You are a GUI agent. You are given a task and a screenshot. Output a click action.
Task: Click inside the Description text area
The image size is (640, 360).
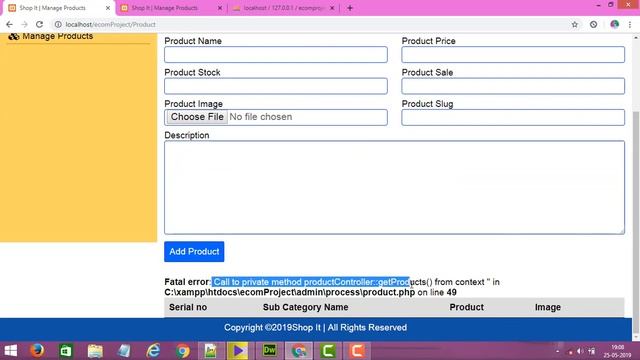click(394, 187)
